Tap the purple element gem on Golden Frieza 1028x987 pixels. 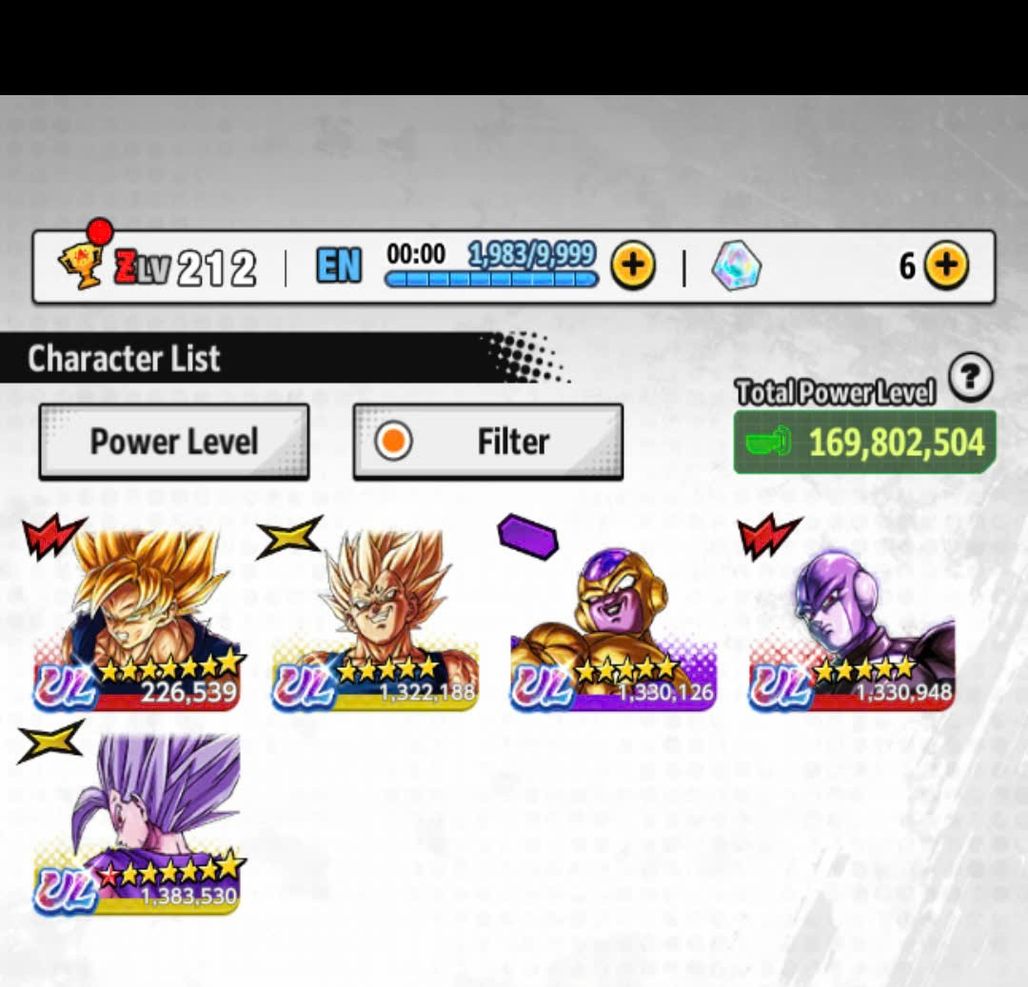[528, 536]
